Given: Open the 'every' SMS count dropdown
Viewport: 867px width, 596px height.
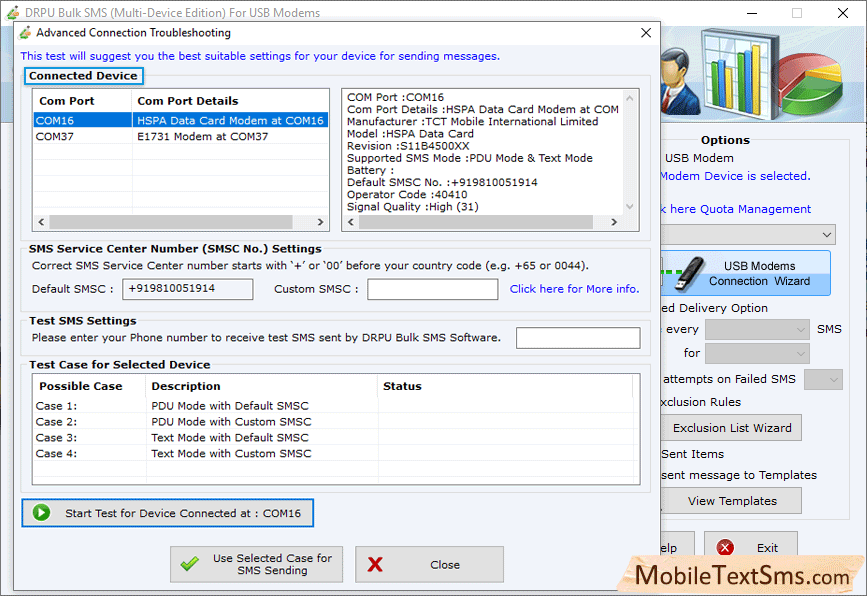Looking at the screenshot, I should 758,330.
